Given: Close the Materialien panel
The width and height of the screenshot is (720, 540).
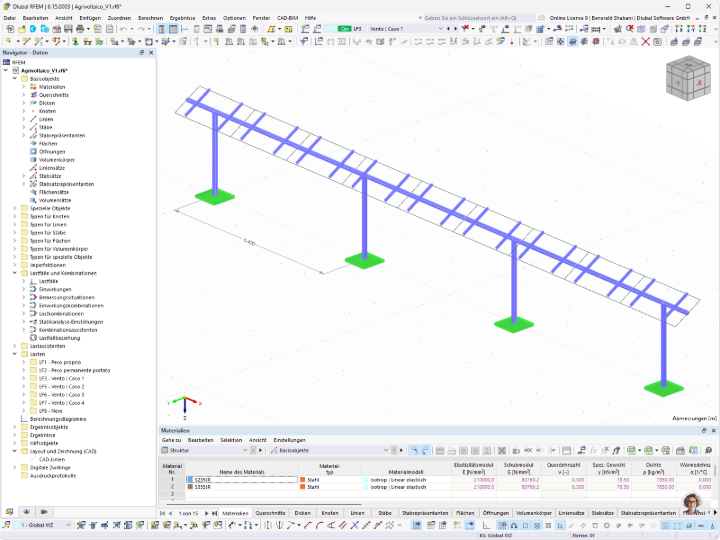Looking at the screenshot, I should [714, 430].
